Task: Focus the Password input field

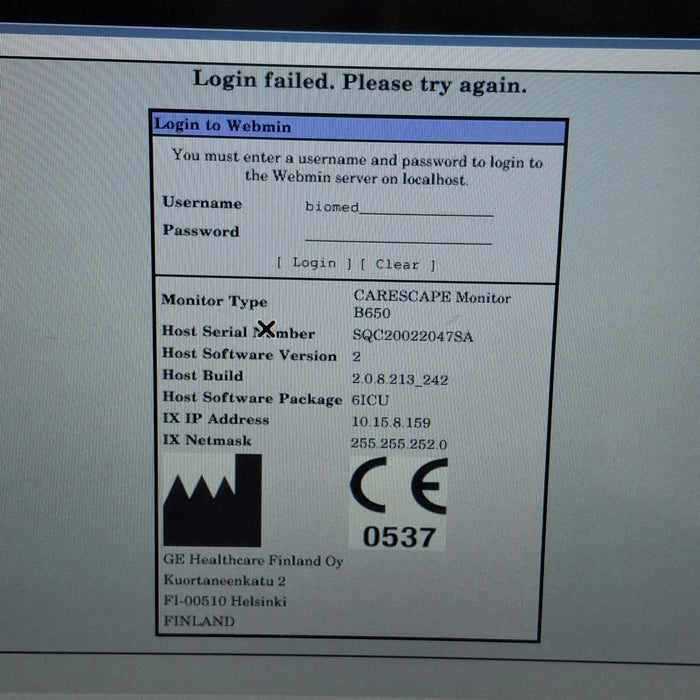Action: pyautogui.click(x=399, y=235)
